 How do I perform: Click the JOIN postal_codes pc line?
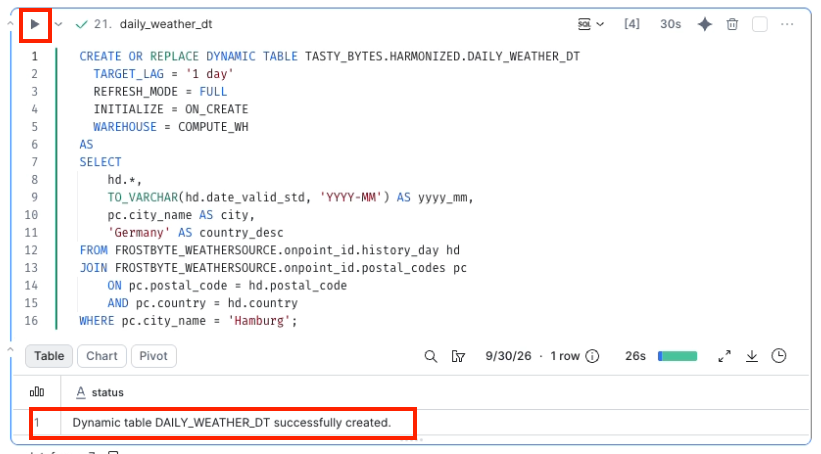pos(273,268)
